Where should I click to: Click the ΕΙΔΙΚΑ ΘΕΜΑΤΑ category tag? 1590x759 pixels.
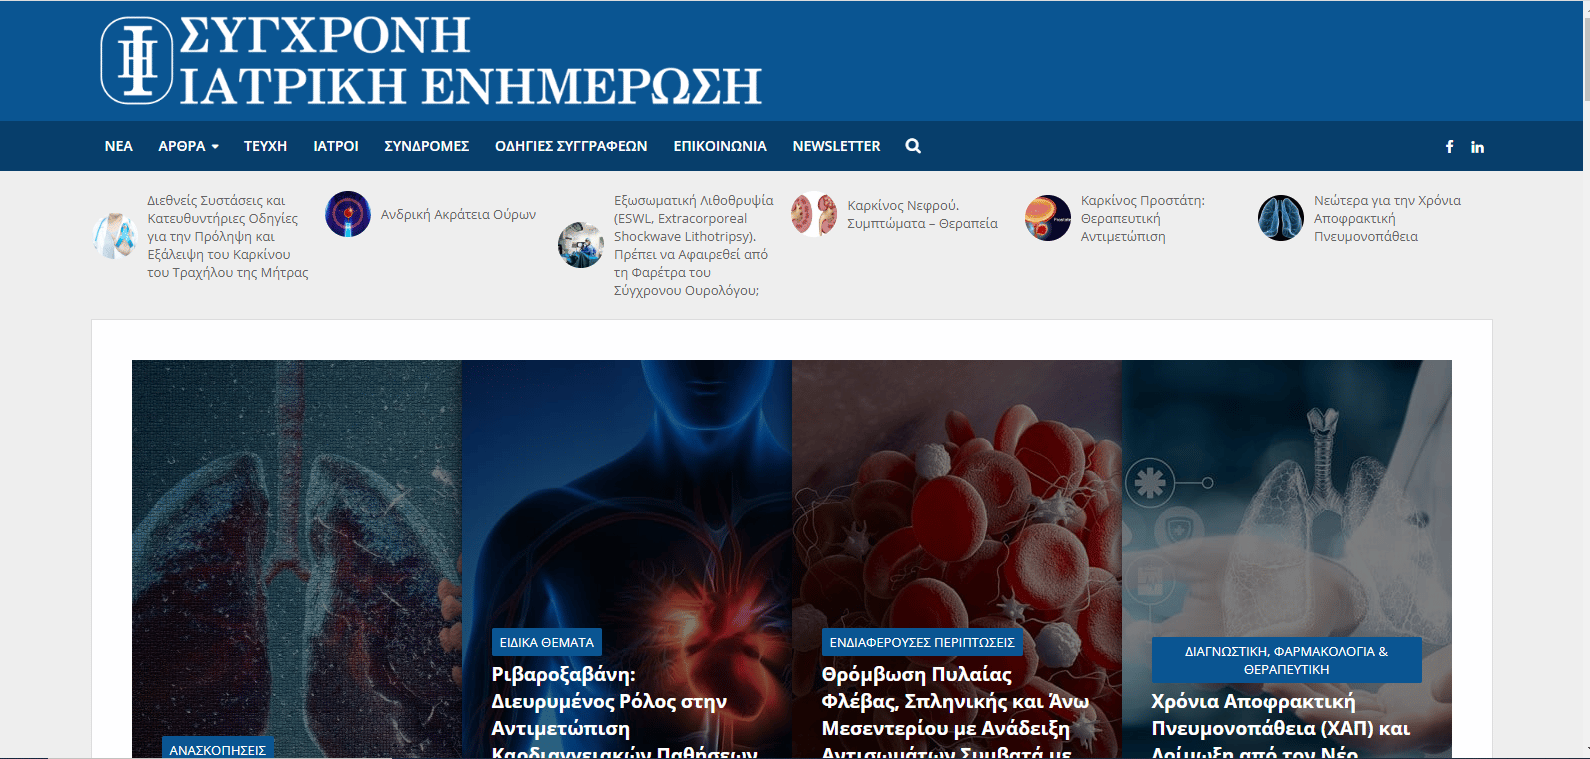click(x=547, y=642)
